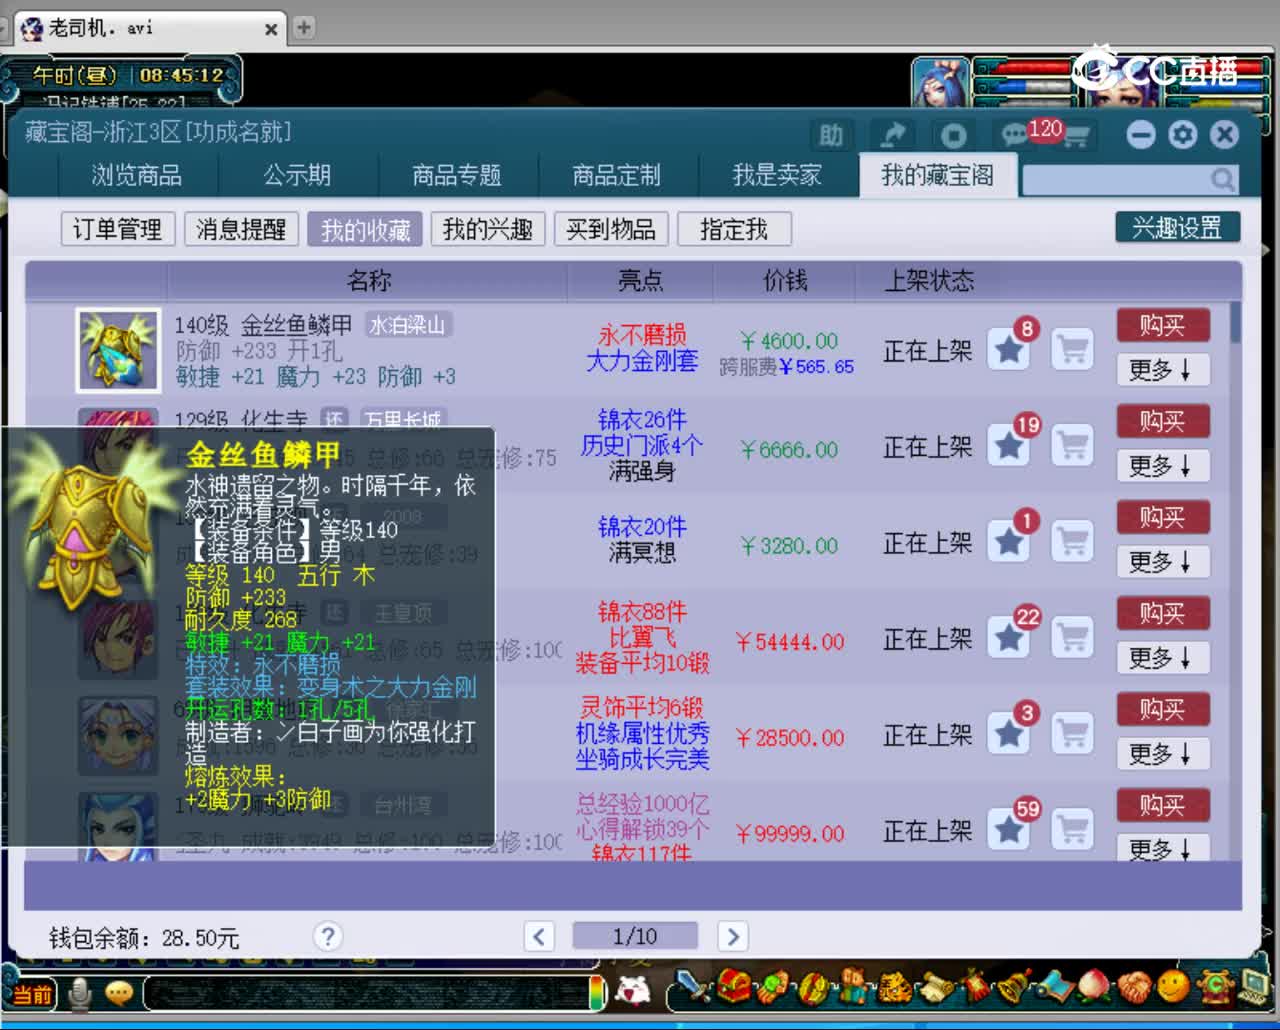Add ￥3280.00 item to cart
Image resolution: width=1280 pixels, height=1030 pixels.
click(1072, 541)
